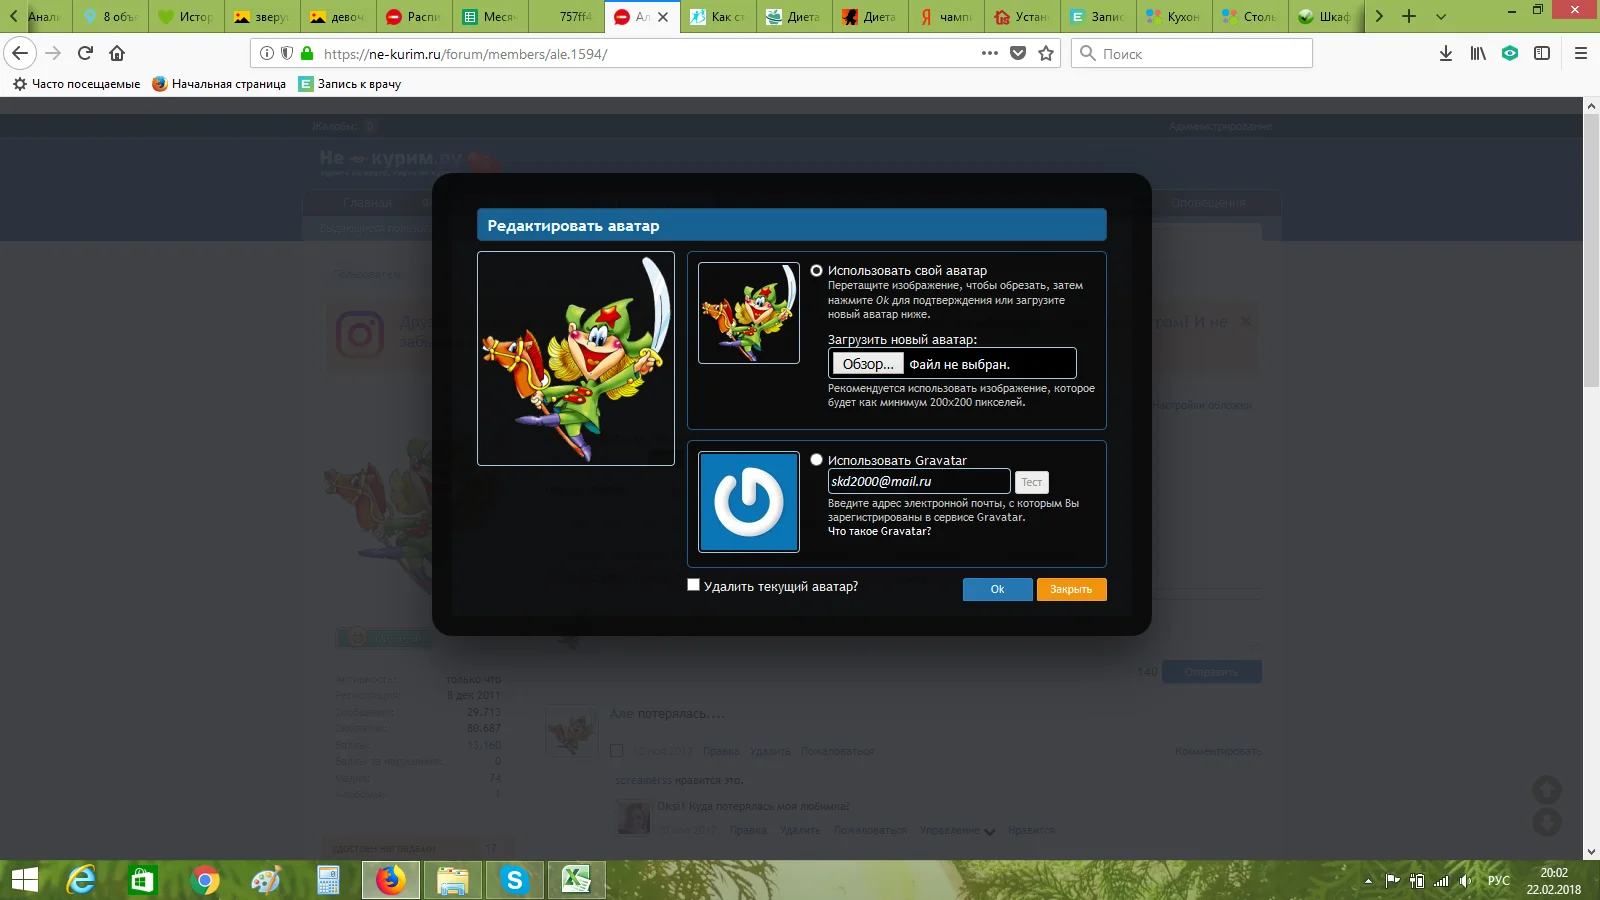Select "Использовать Gravatar" radio button
This screenshot has width=1600, height=900.
[816, 460]
